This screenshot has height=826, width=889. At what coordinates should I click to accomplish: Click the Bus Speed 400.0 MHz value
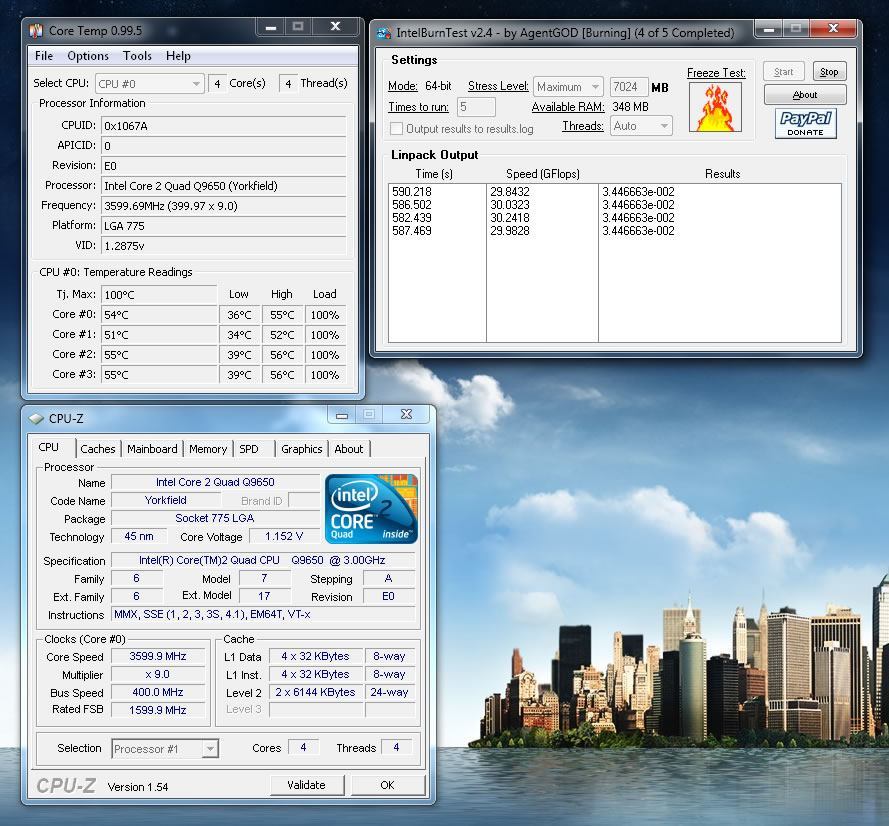tap(158, 692)
